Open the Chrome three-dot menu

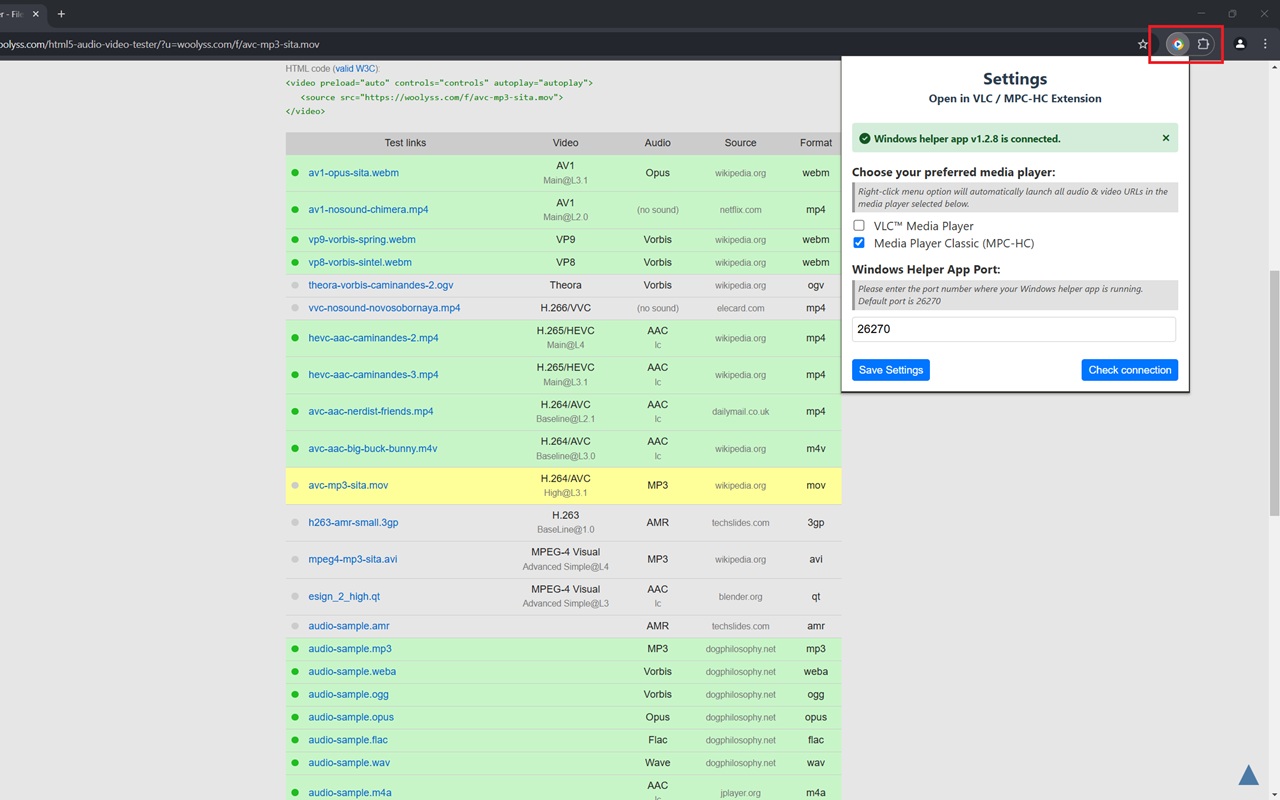(x=1265, y=44)
